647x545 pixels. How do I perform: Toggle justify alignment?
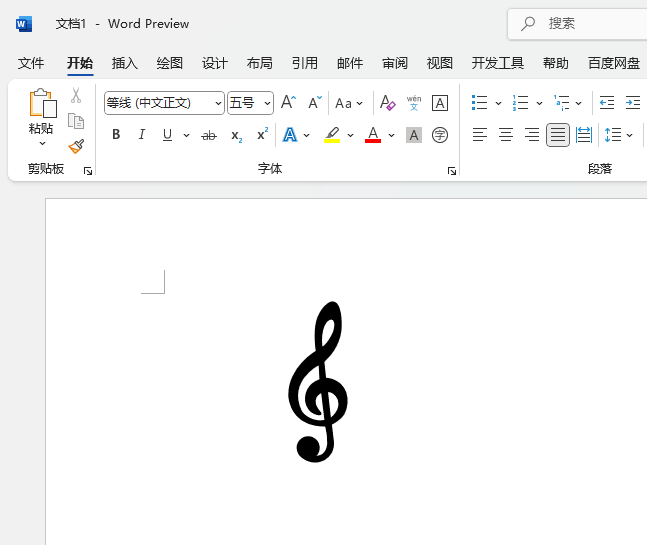(558, 135)
